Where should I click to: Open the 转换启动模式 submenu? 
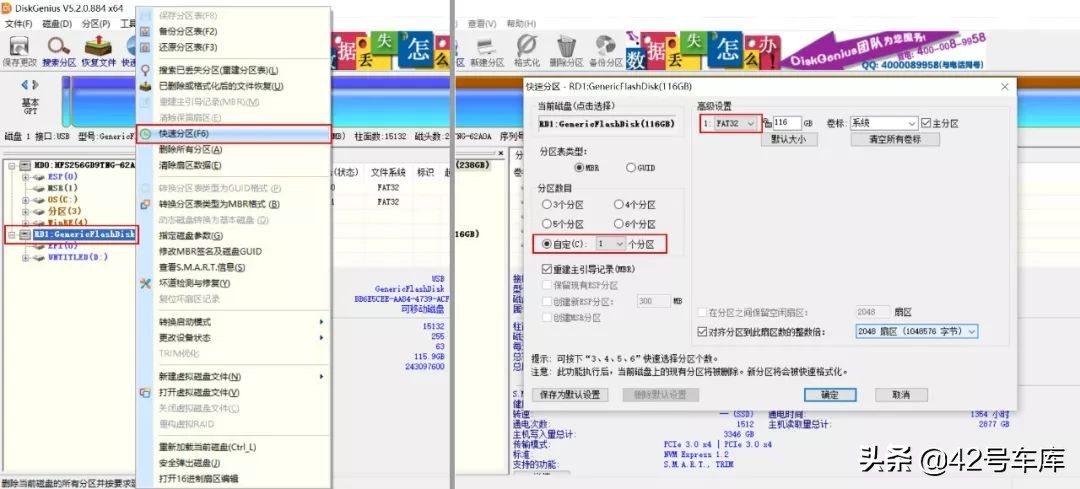234,322
